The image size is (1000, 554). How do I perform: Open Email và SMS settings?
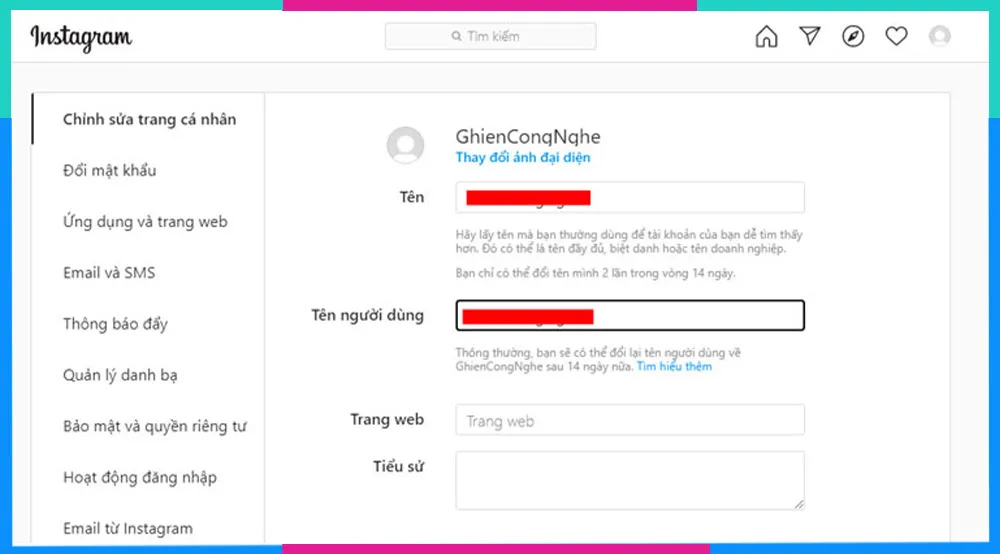tap(109, 273)
